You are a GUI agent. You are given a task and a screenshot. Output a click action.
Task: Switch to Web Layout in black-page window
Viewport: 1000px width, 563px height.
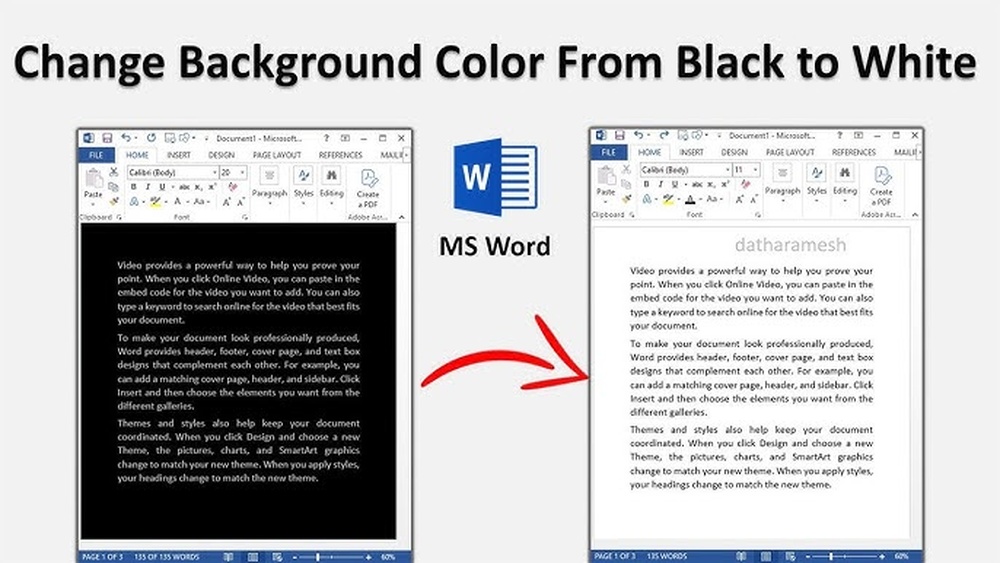click(277, 557)
